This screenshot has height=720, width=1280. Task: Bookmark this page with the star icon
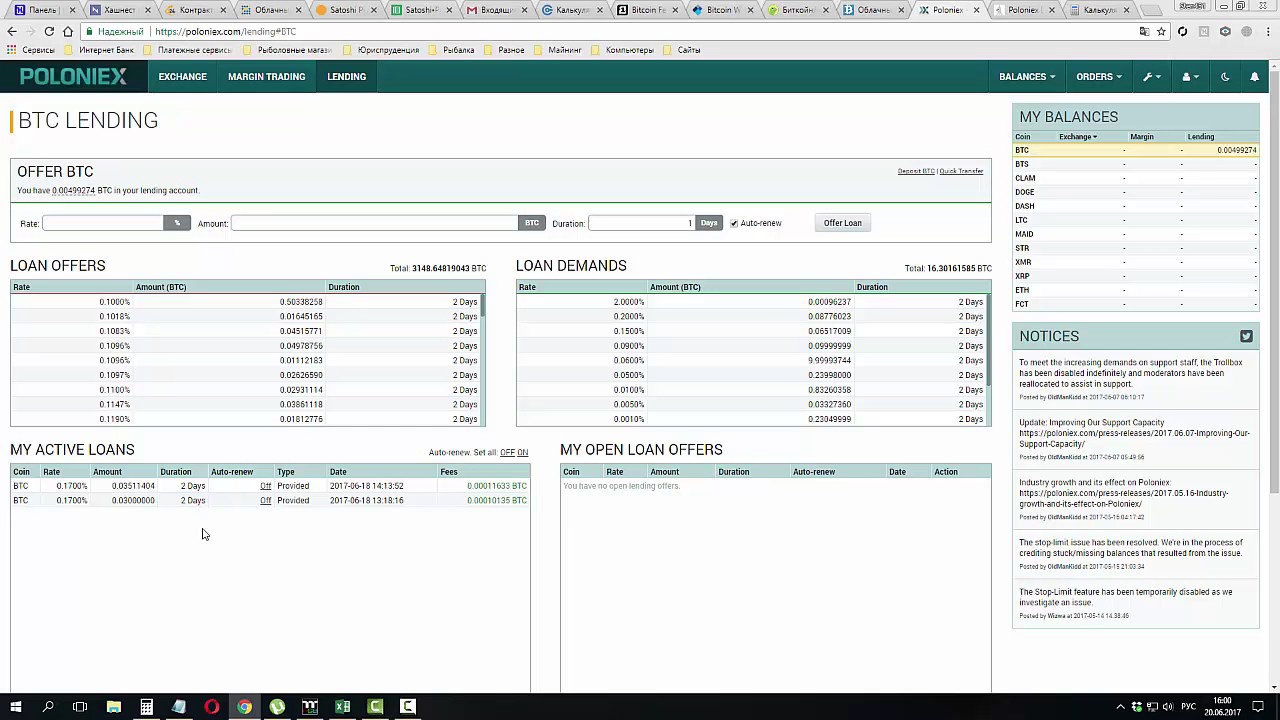coord(1161,31)
